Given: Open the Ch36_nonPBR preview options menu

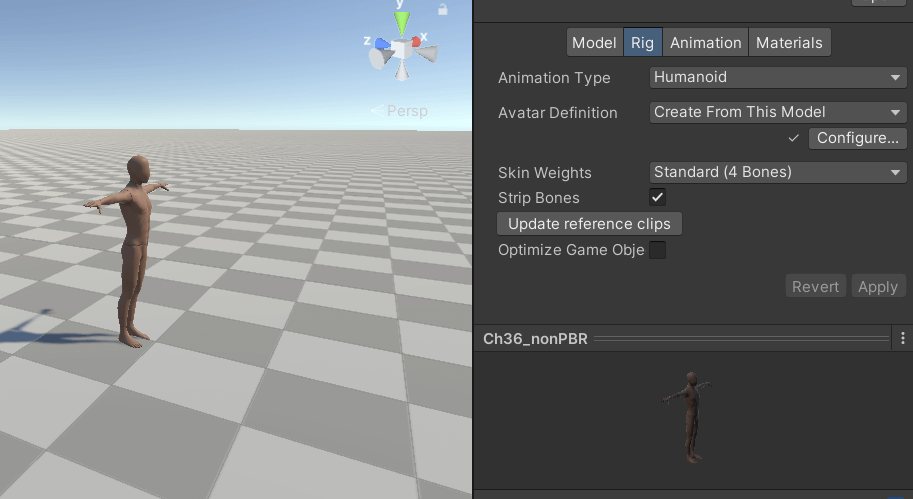Looking at the screenshot, I should 903,338.
